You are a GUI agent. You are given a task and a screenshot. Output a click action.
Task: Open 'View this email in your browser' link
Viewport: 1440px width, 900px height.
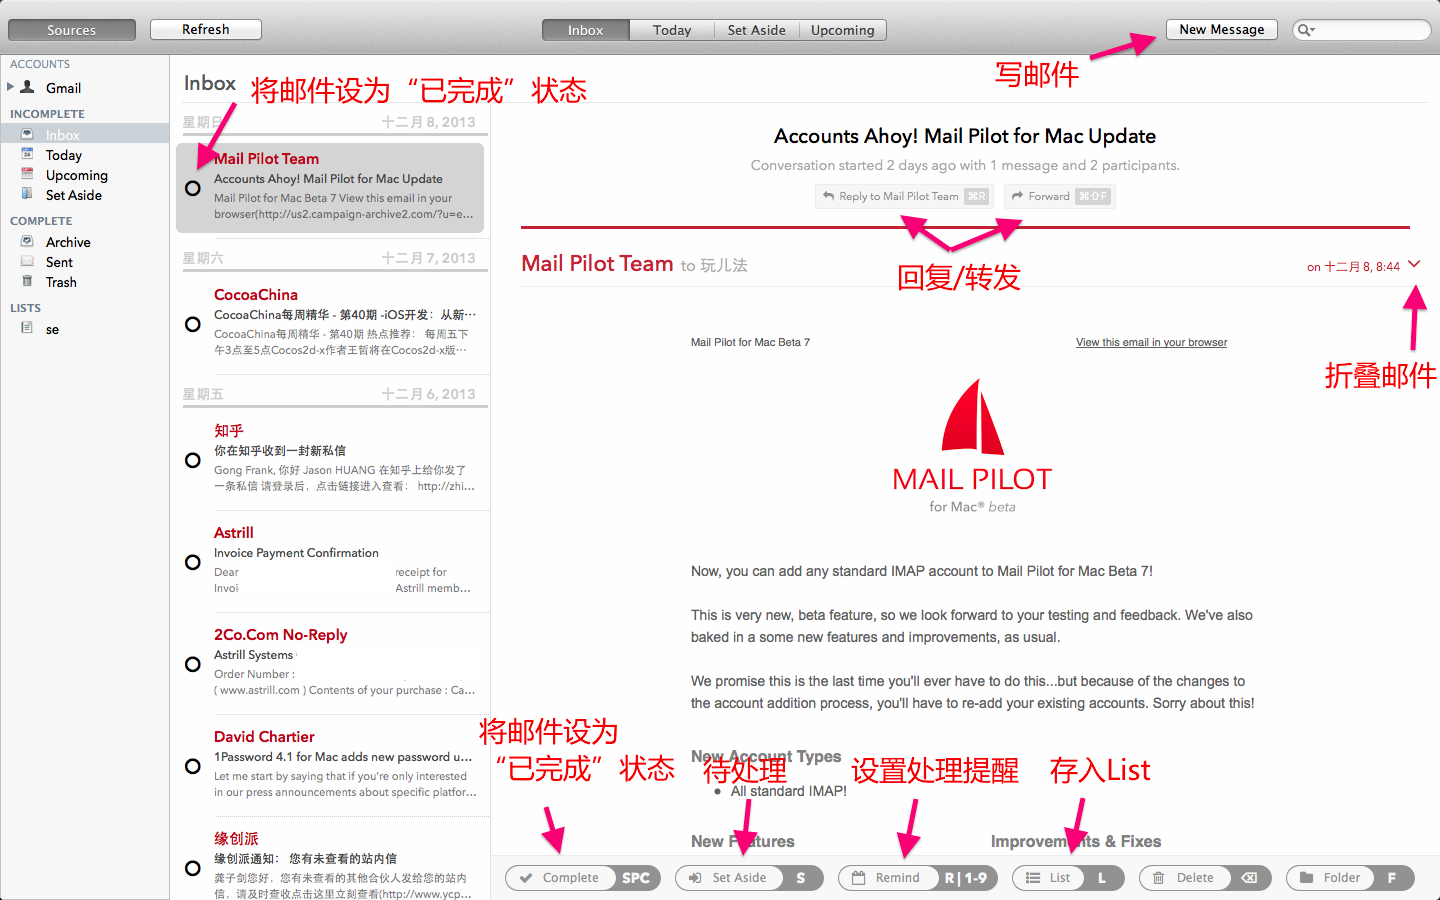(x=1151, y=342)
